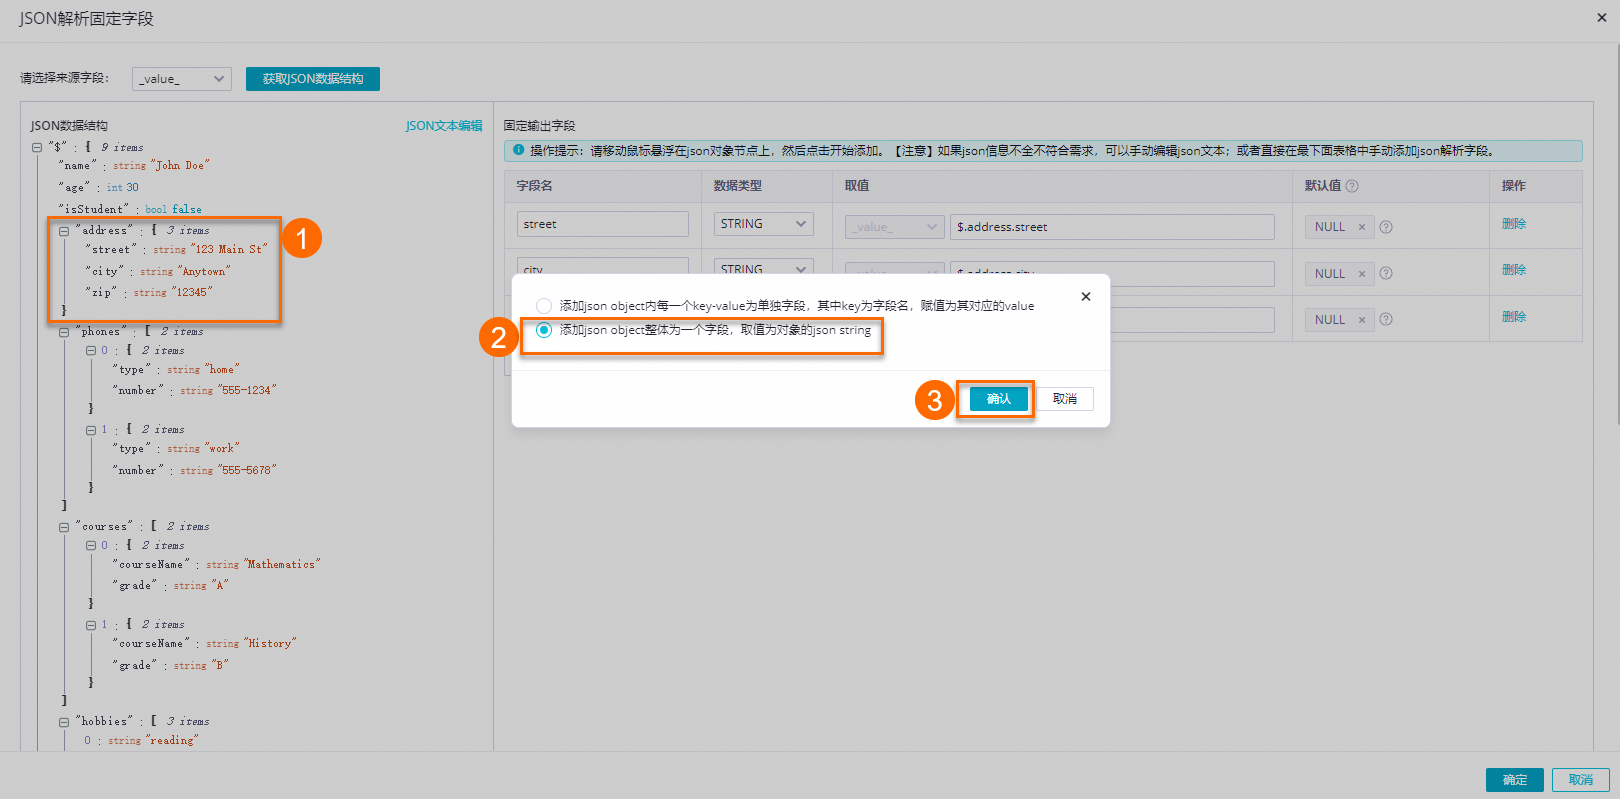This screenshot has height=799, width=1620.
Task: Select the grade "B" node
Action: (x=171, y=666)
